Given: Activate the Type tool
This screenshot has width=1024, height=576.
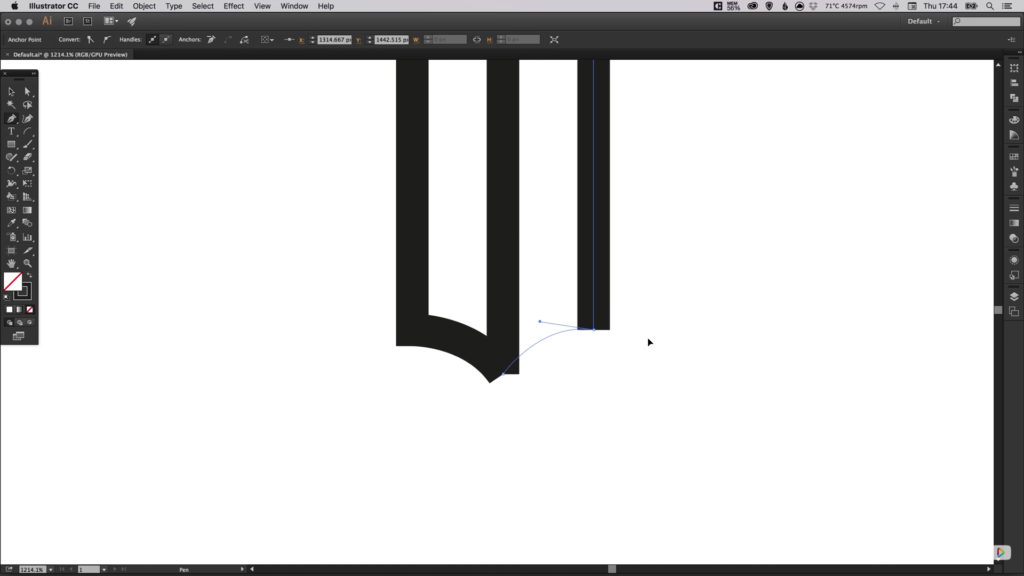Looking at the screenshot, I should click(x=11, y=131).
